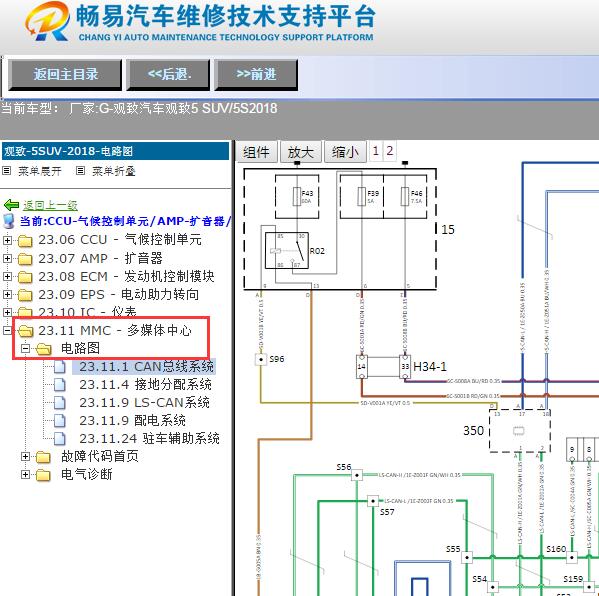The height and width of the screenshot is (596, 599).
Task: Select 23.11 MMC - 多媒体中心
Action: [x=115, y=330]
